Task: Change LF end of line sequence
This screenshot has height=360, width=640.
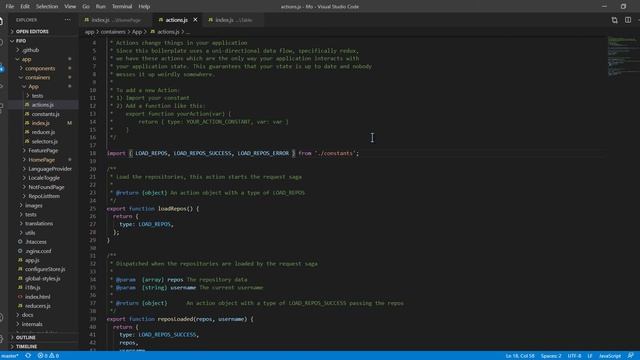Action: [x=590, y=356]
